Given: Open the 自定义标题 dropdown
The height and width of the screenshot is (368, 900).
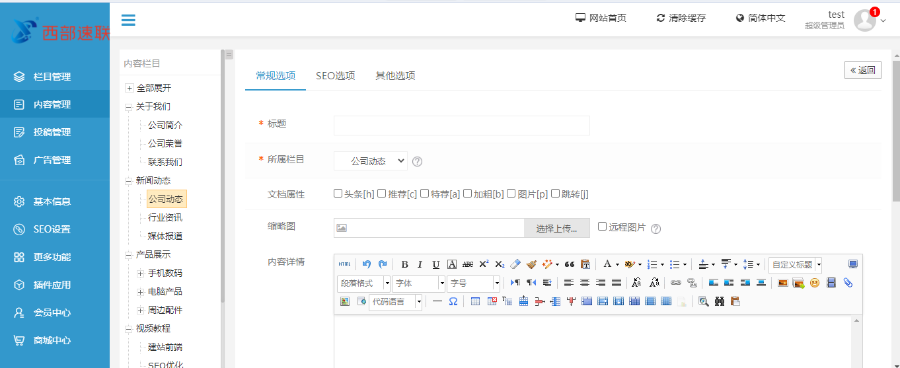Looking at the screenshot, I should pyautogui.click(x=795, y=265).
